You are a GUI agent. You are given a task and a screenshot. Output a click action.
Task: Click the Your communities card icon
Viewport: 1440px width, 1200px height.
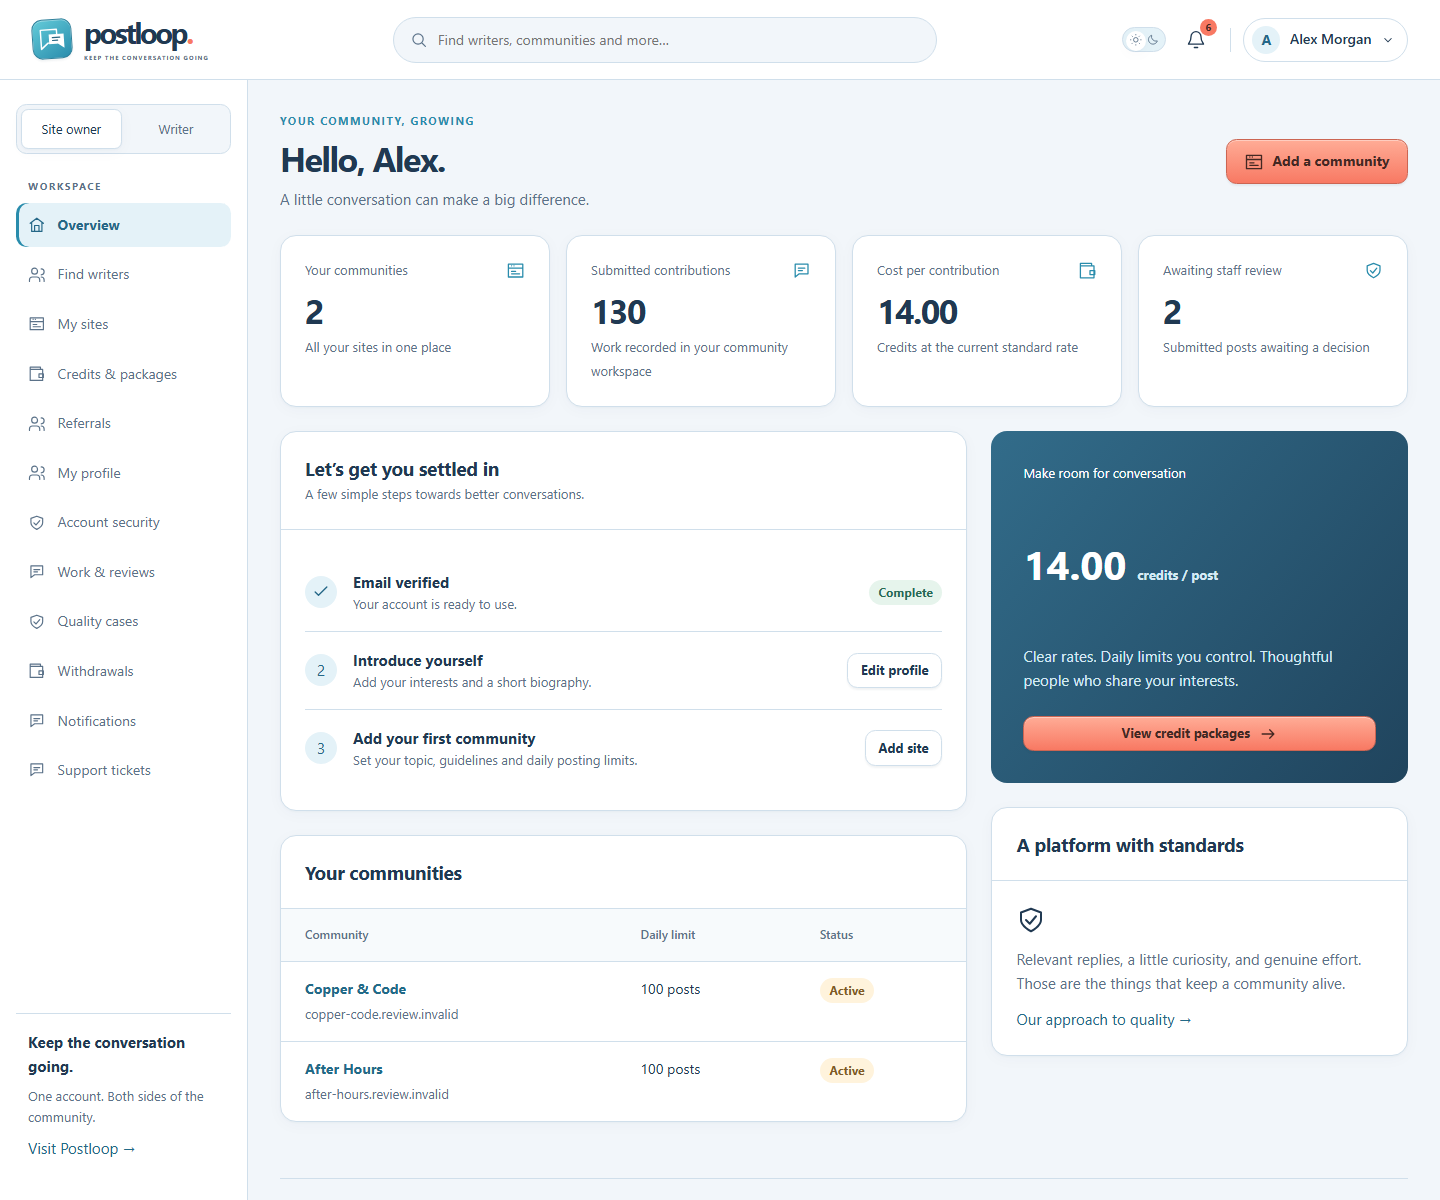pos(516,271)
